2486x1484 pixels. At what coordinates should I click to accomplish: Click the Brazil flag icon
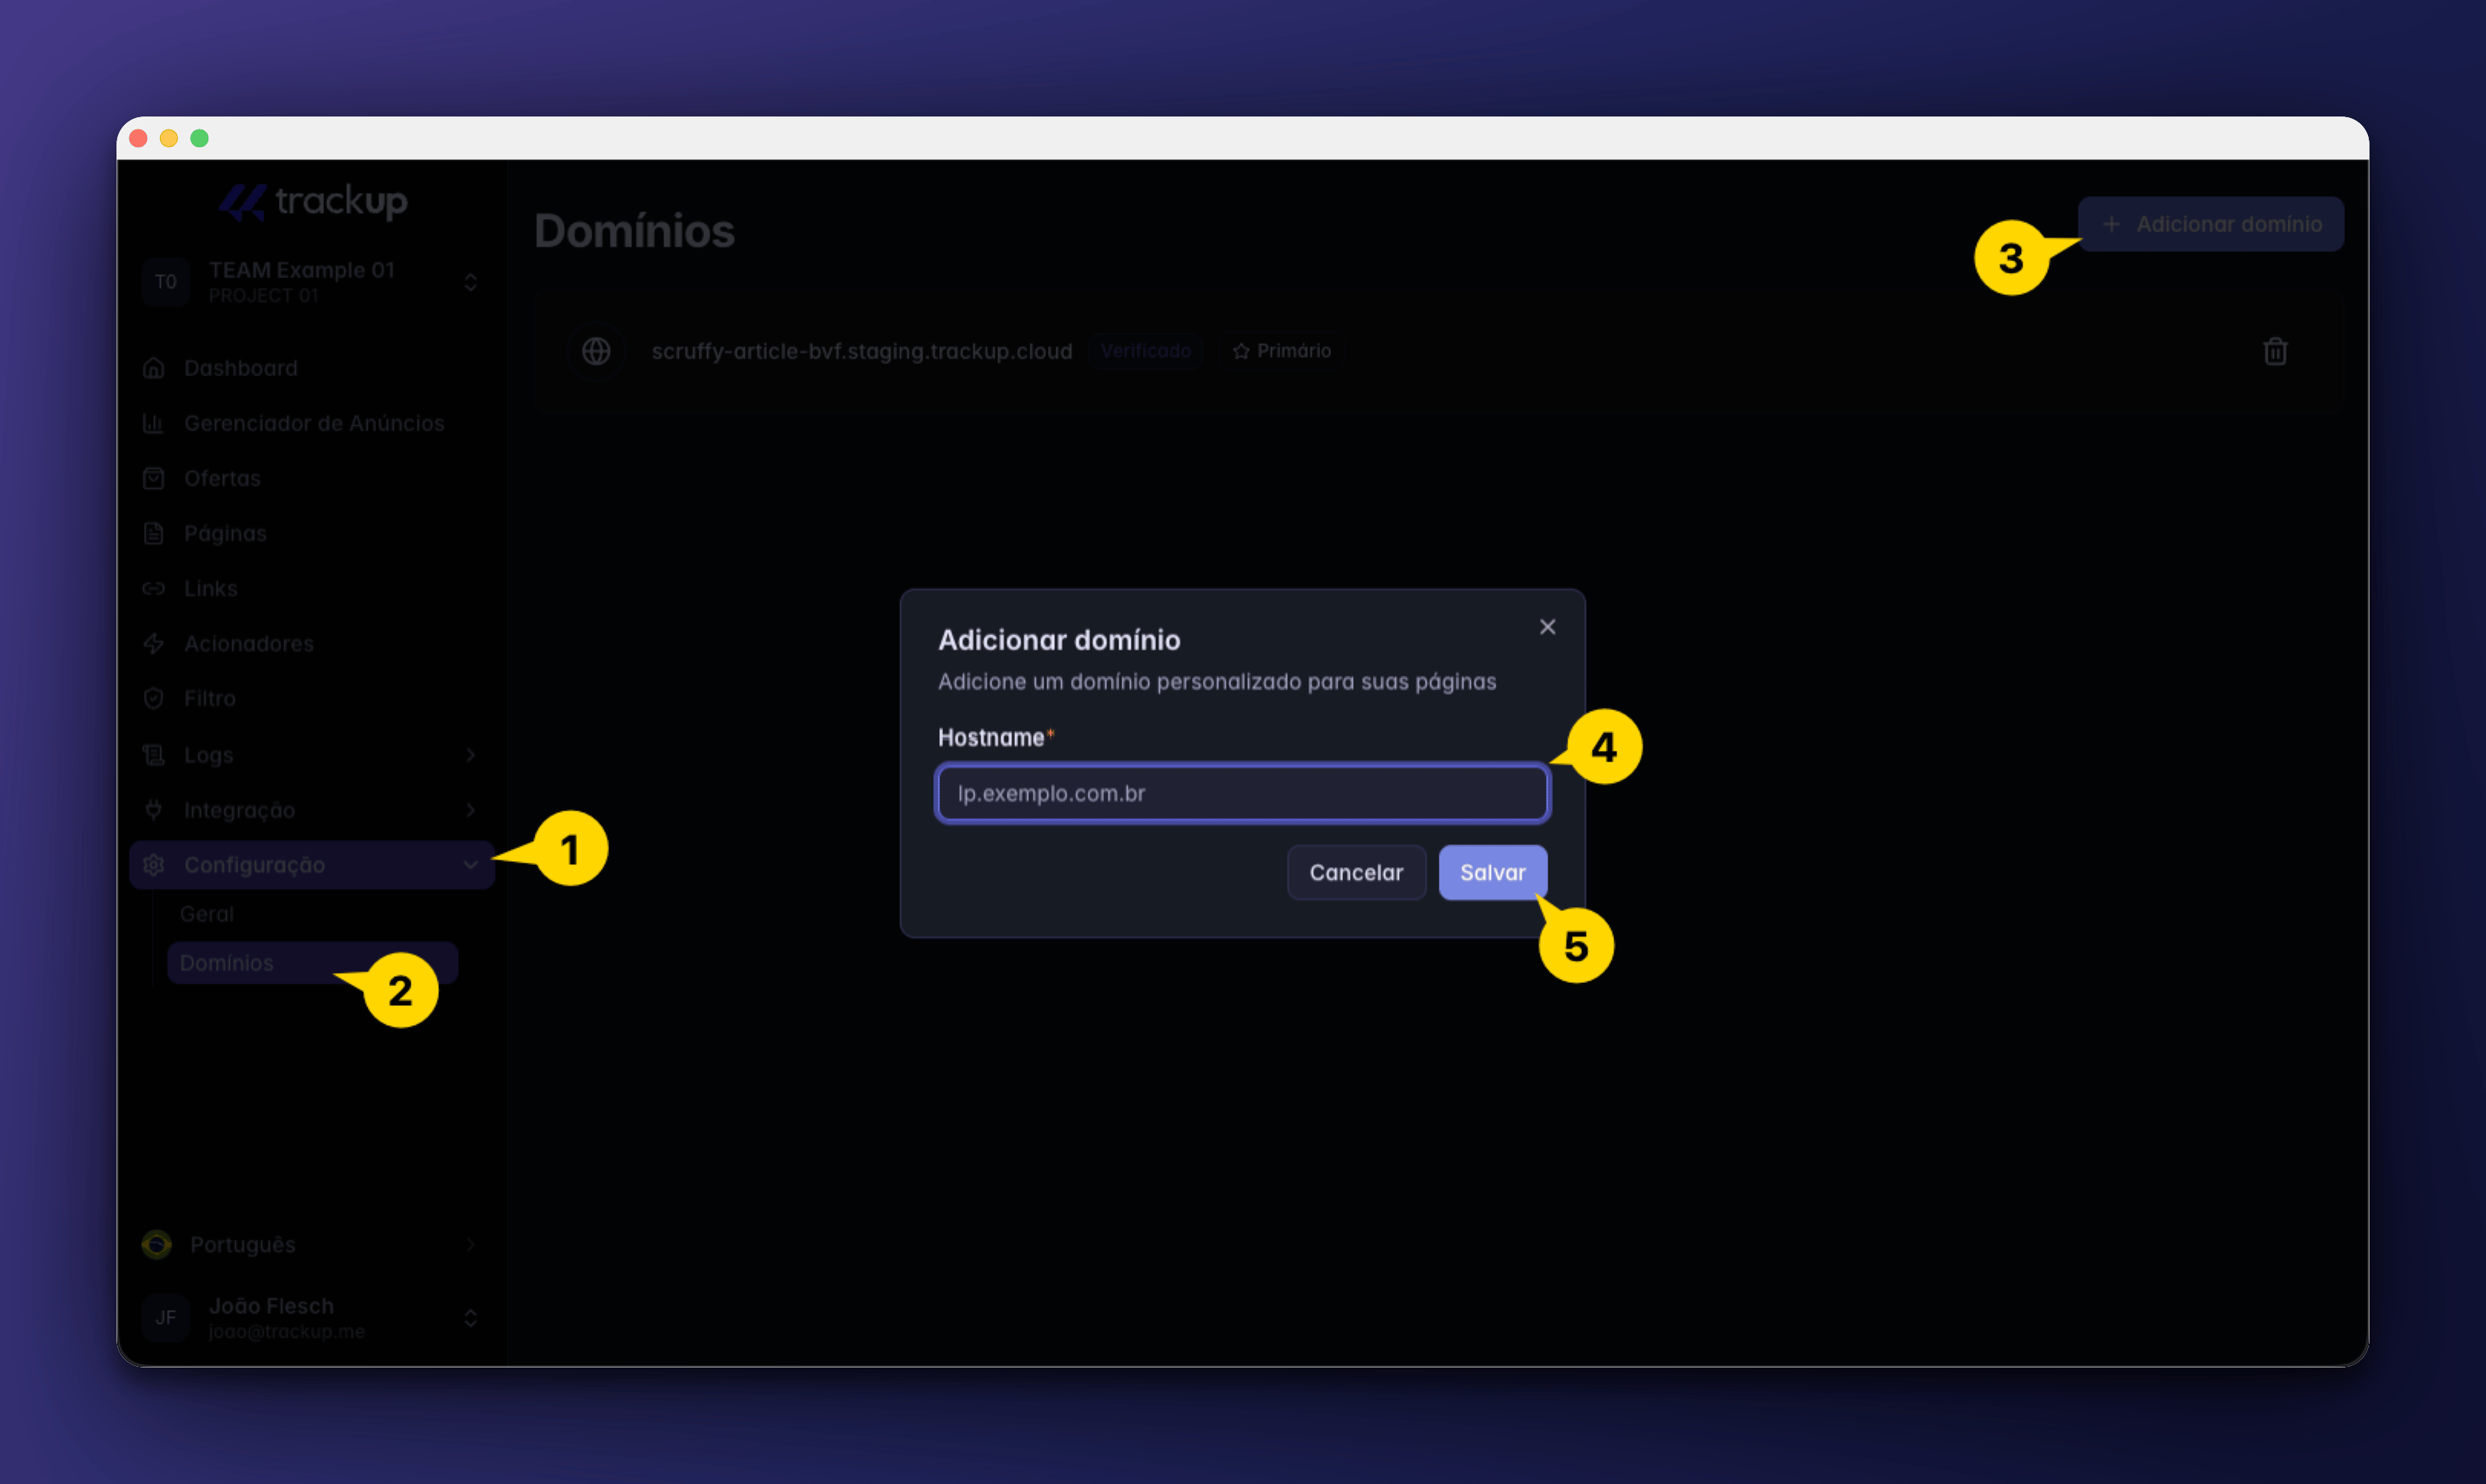[x=157, y=1245]
